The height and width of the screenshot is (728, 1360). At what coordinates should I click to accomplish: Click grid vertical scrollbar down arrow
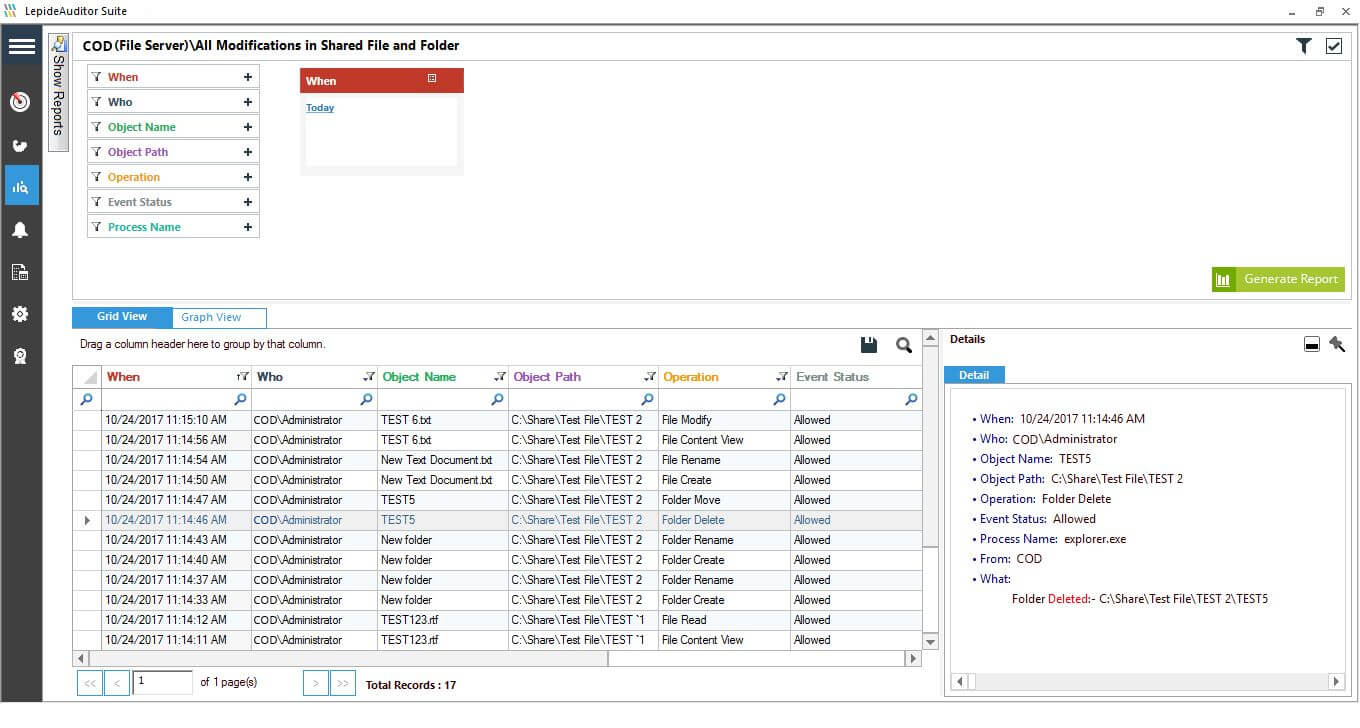tap(930, 642)
